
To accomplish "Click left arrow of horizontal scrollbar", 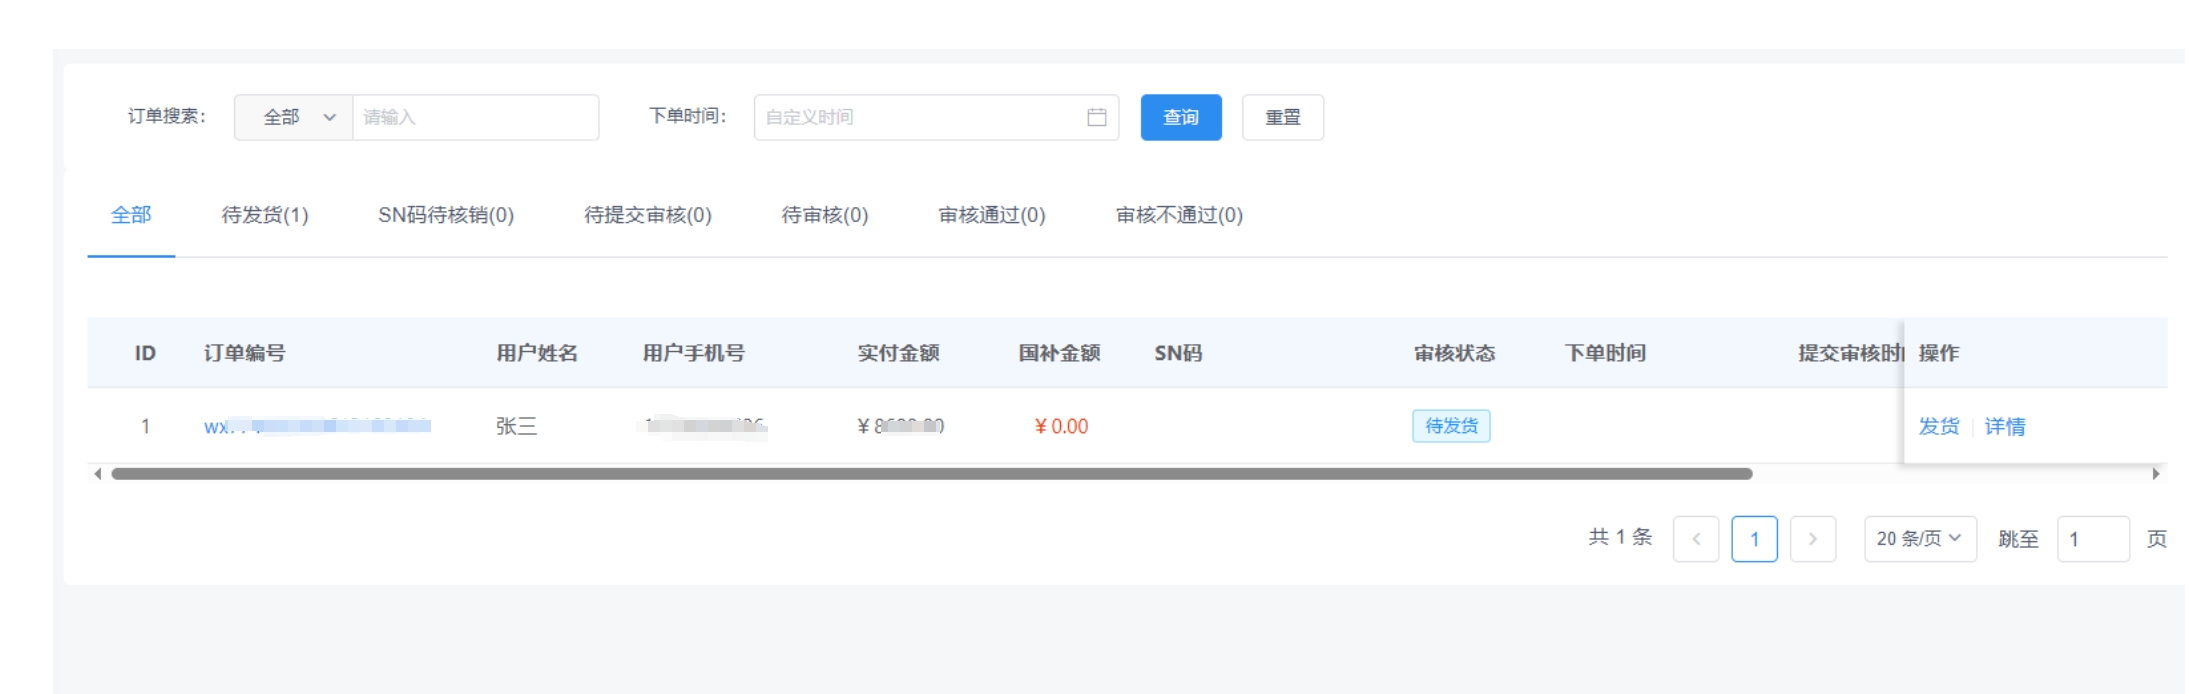I will [x=97, y=474].
